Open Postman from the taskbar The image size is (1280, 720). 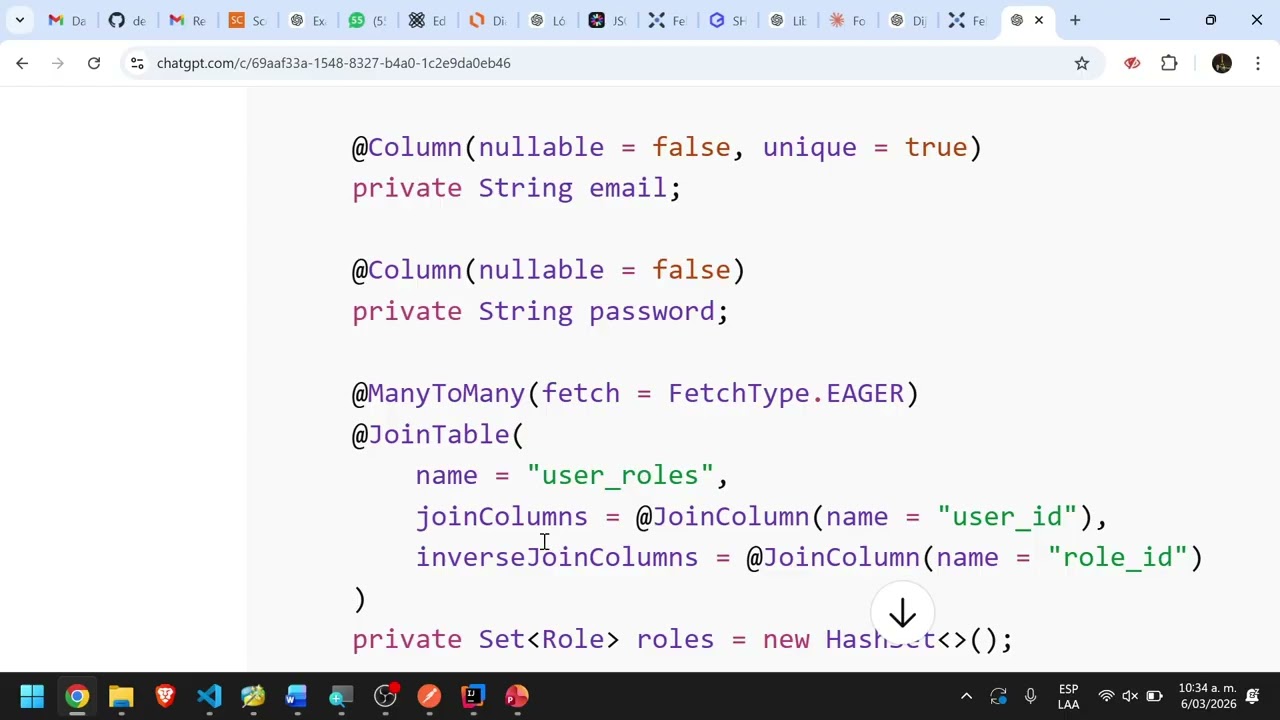click(x=429, y=696)
